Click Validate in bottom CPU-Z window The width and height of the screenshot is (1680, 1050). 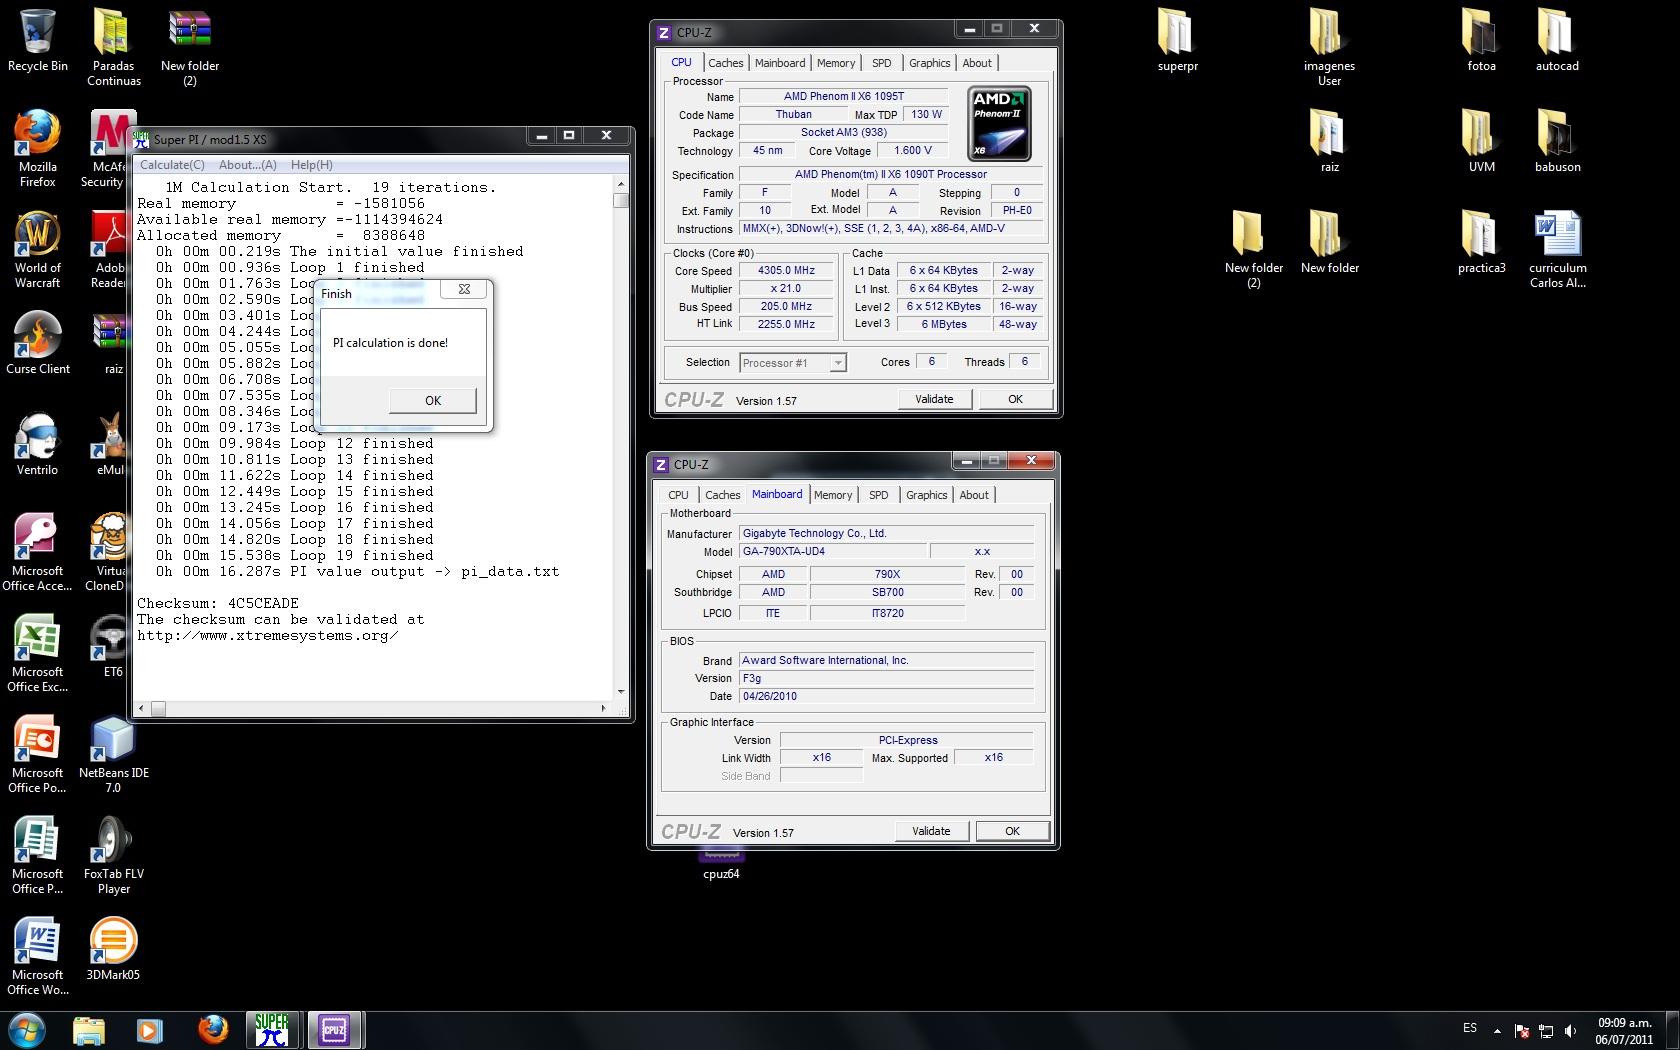click(x=931, y=831)
